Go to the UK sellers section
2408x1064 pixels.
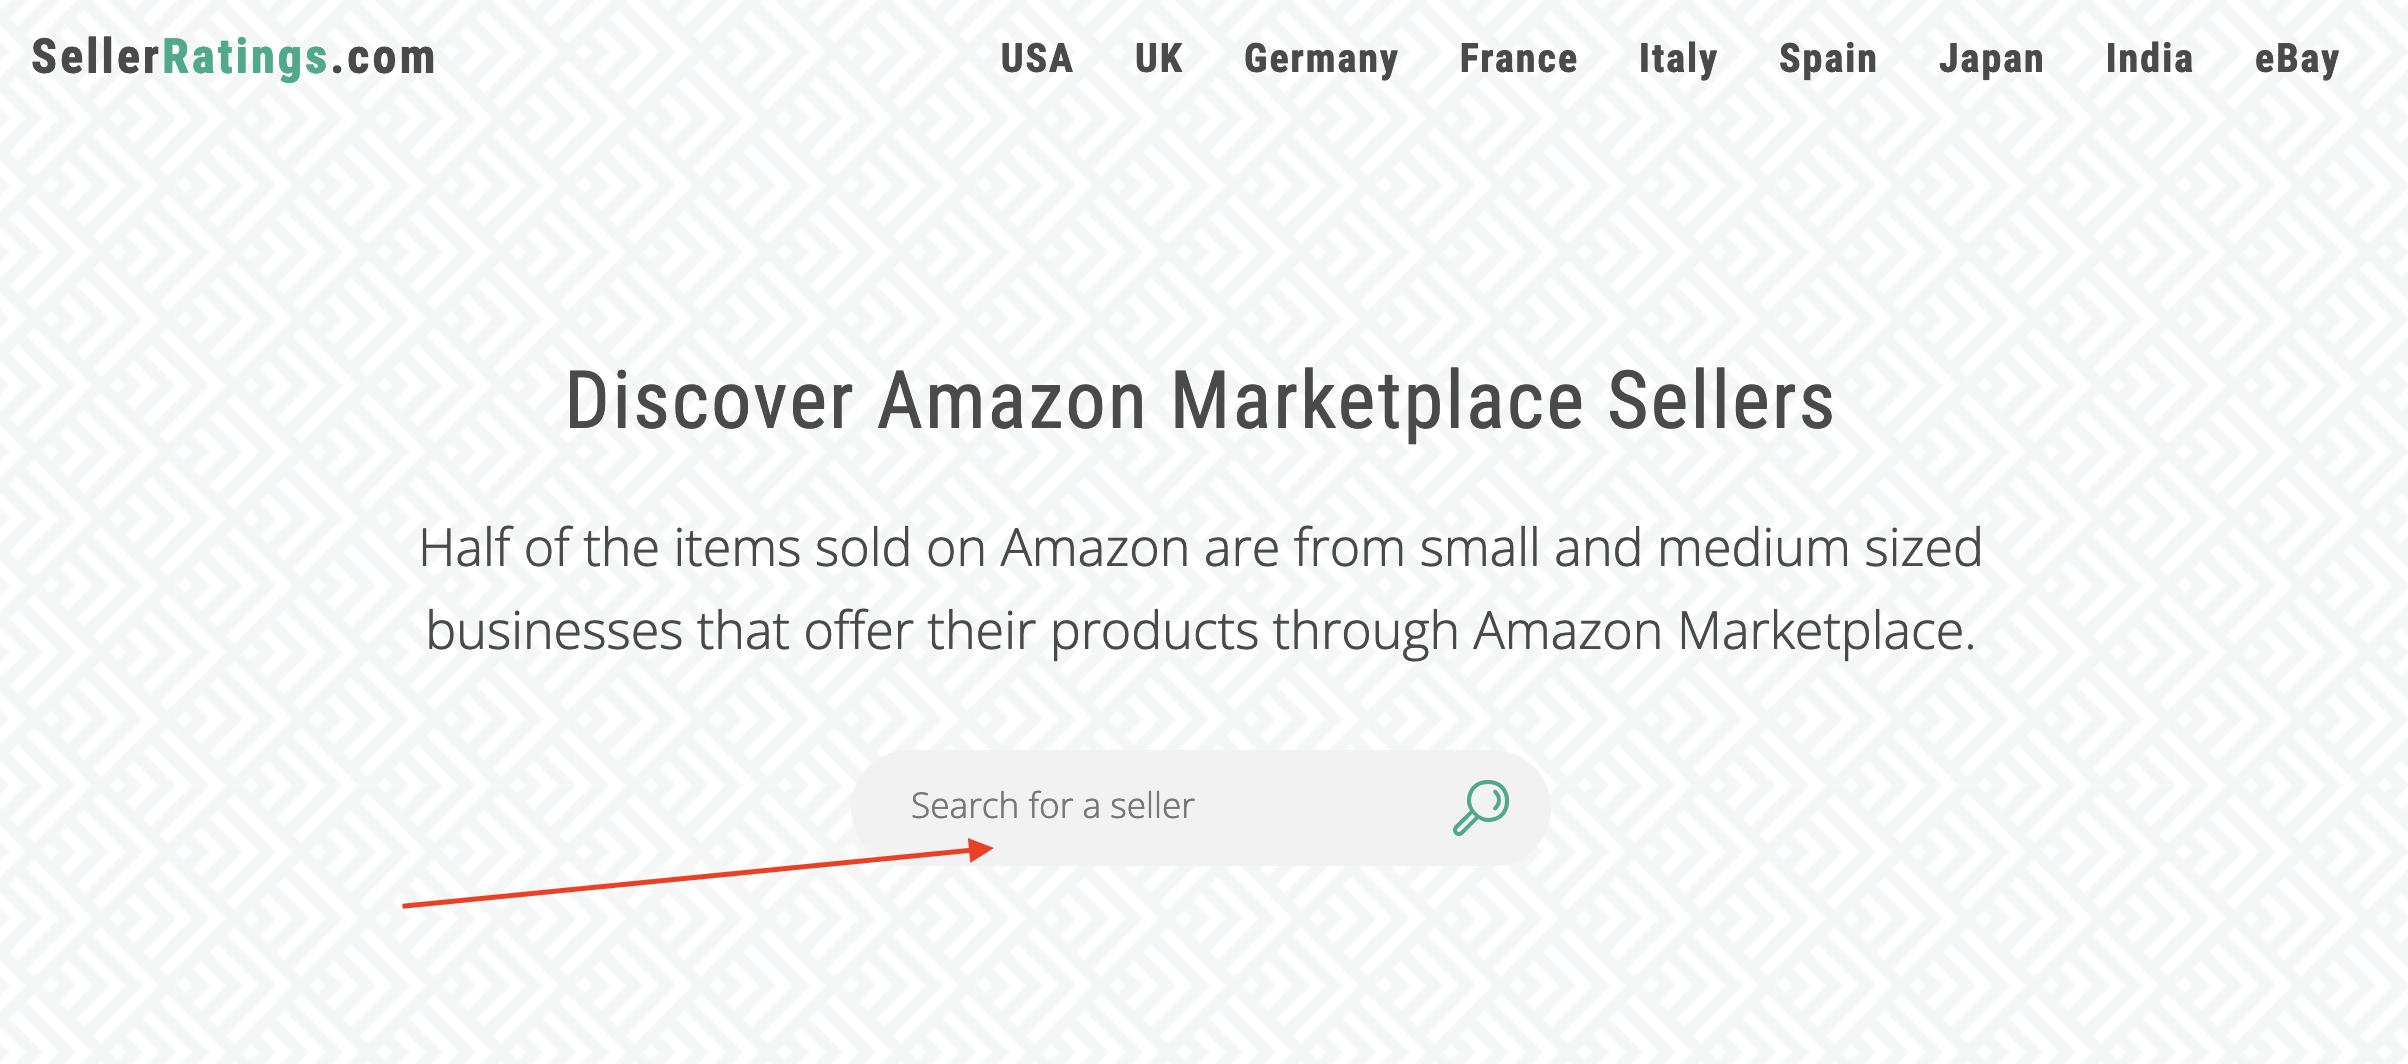pyautogui.click(x=1159, y=59)
